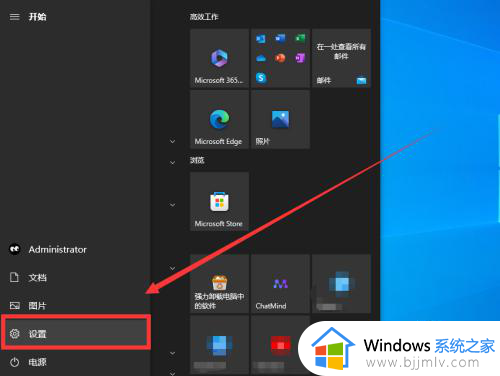Viewport: 500px width, 376px height.
Task: Launch the Microsoft Store tile
Action: coord(219,202)
